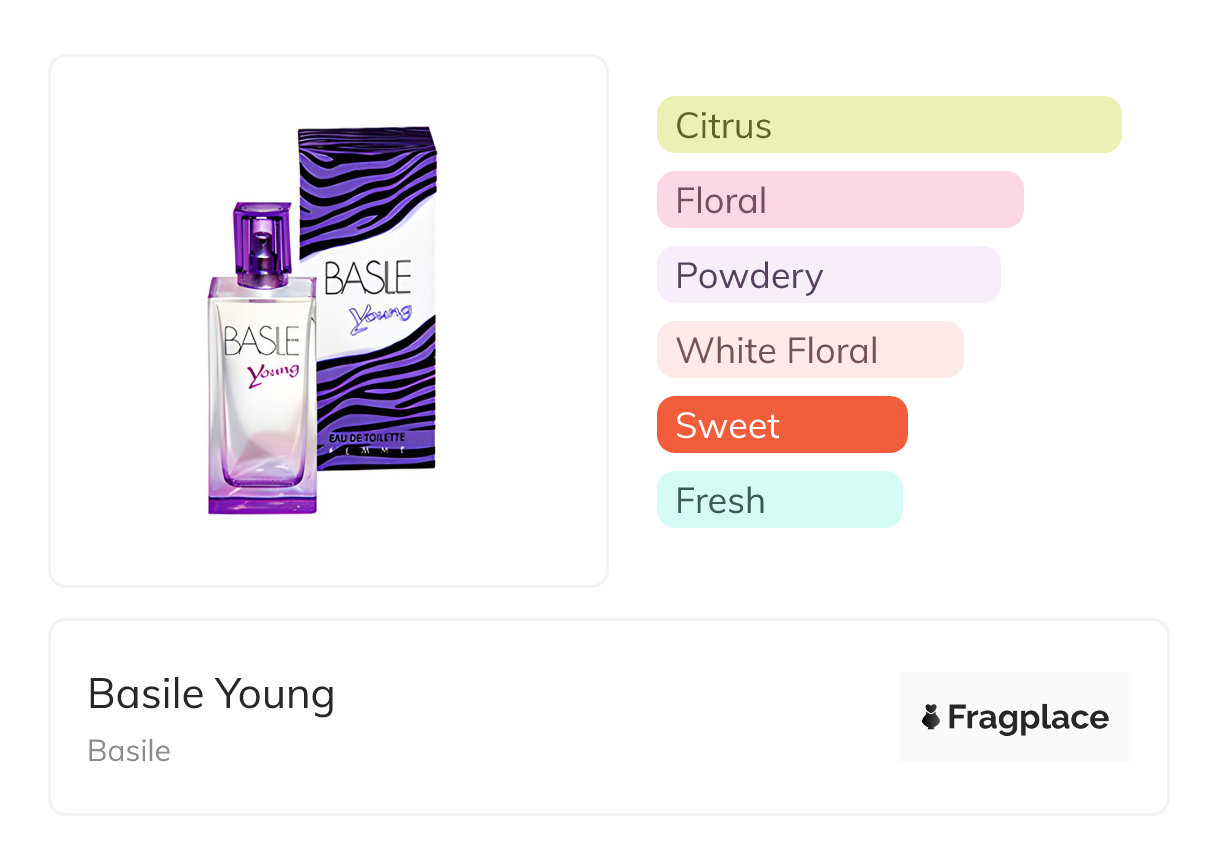
Task: Click the pink Young script on the bottle
Action: click(273, 373)
